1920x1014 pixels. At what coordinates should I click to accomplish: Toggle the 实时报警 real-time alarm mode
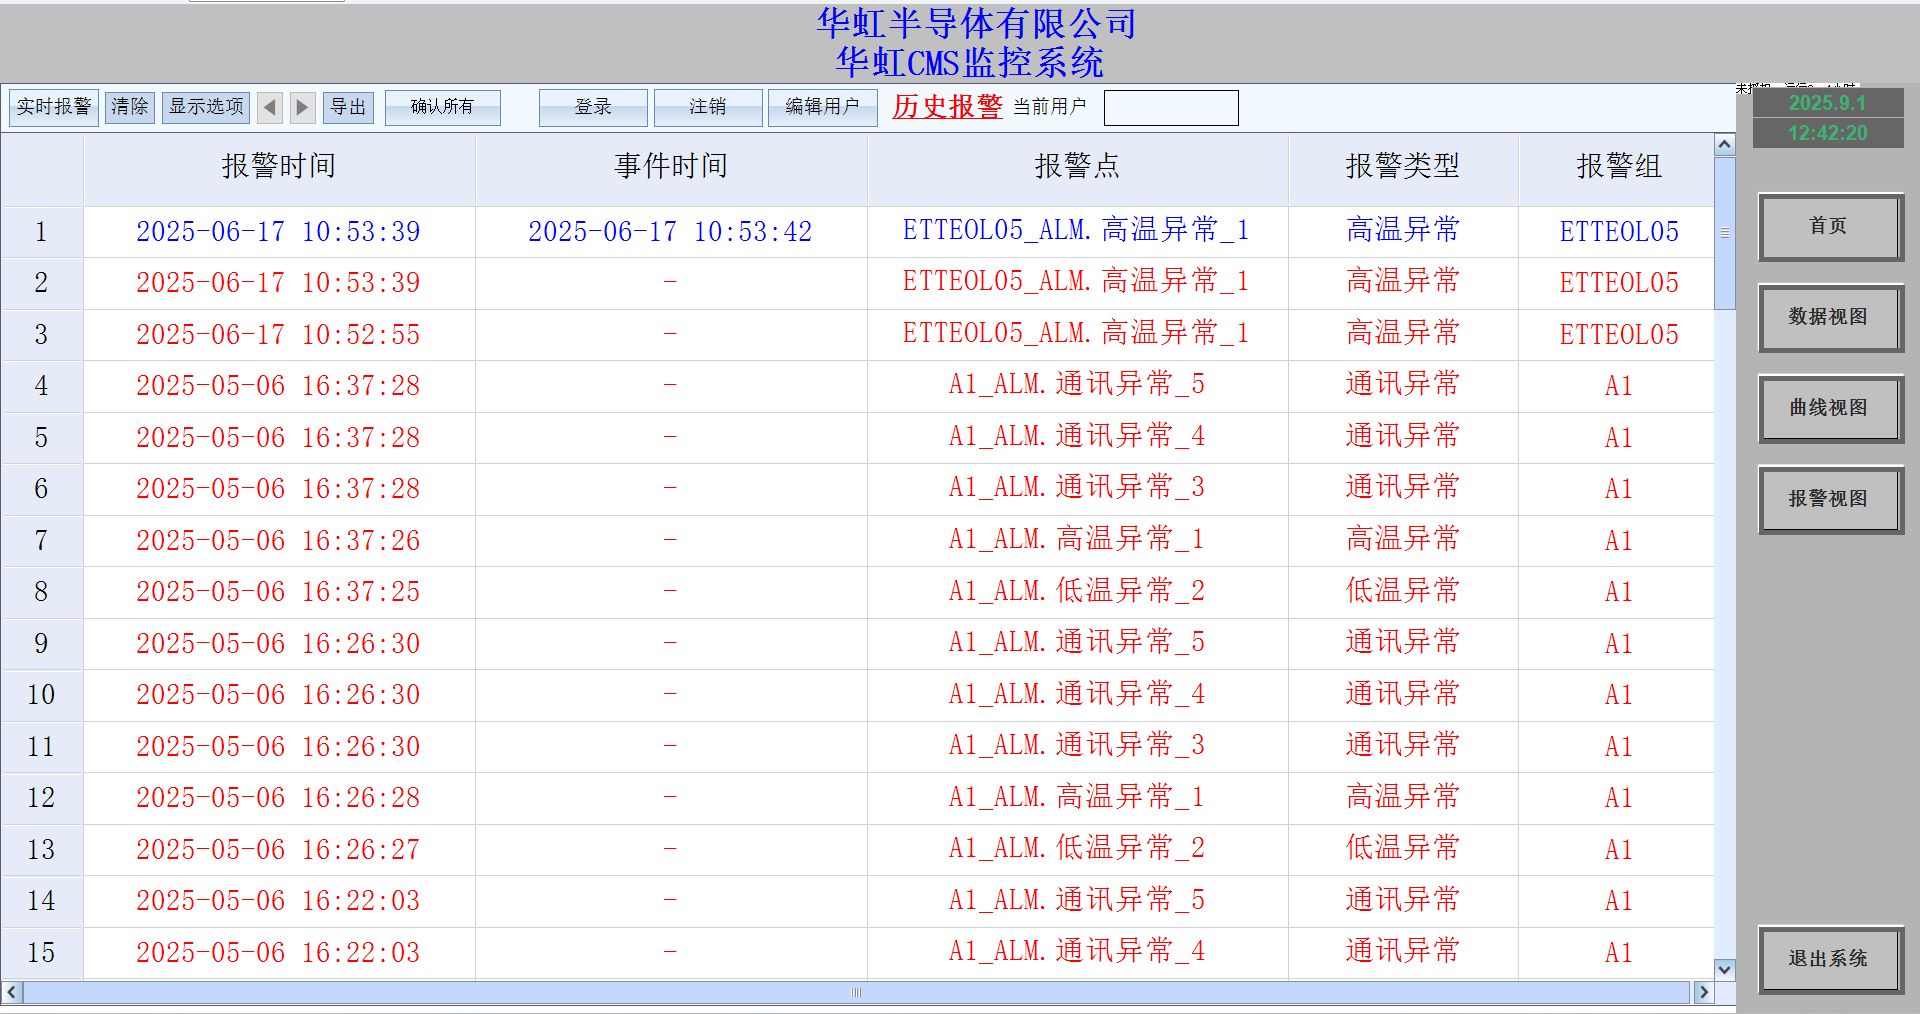pos(54,107)
